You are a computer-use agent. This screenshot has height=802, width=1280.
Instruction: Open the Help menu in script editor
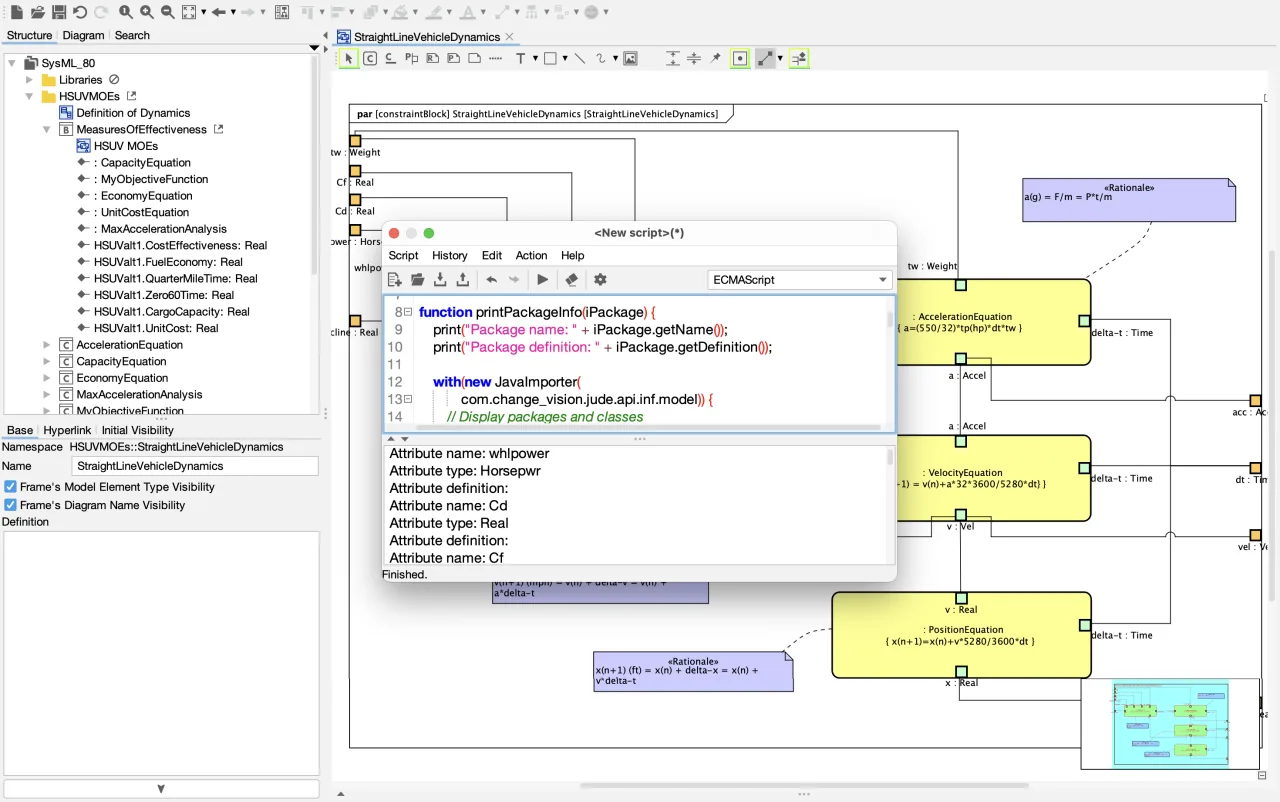(572, 255)
